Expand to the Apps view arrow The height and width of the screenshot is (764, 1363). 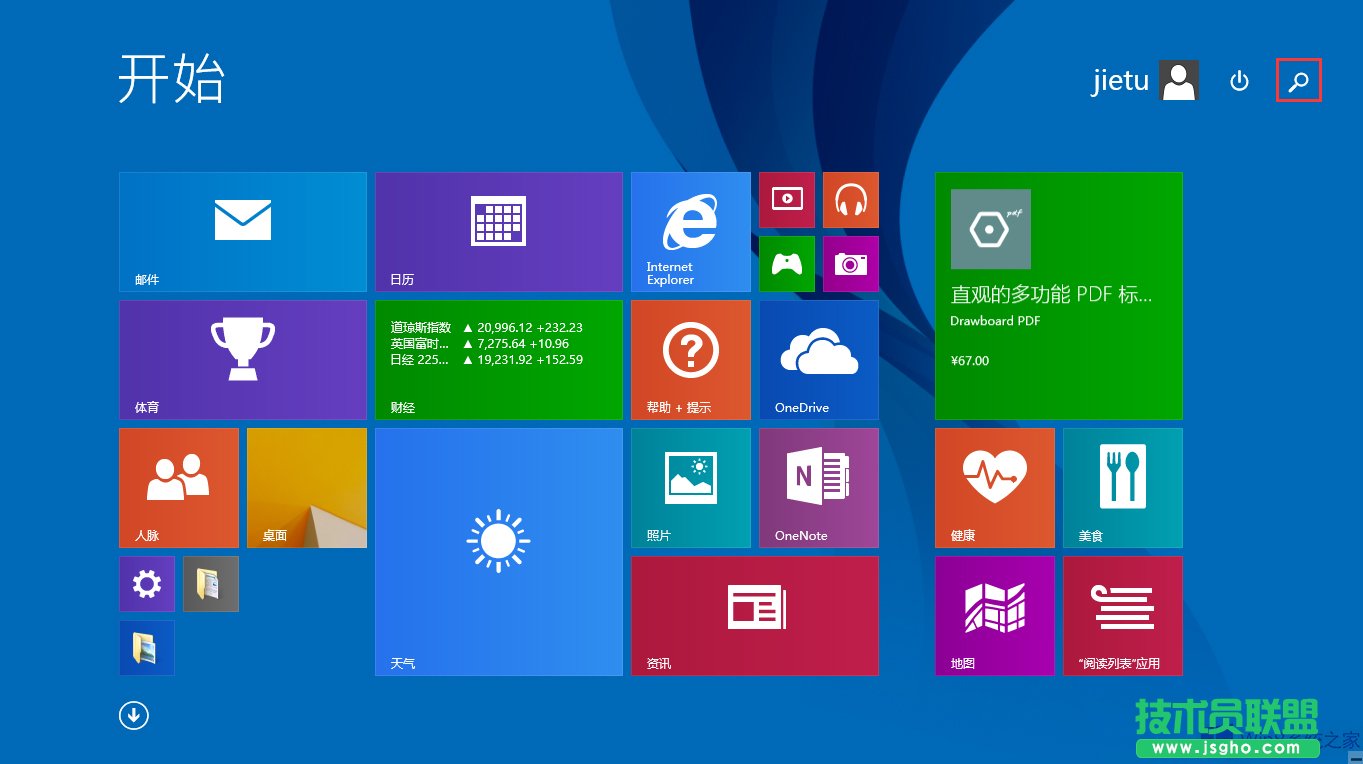click(x=133, y=716)
